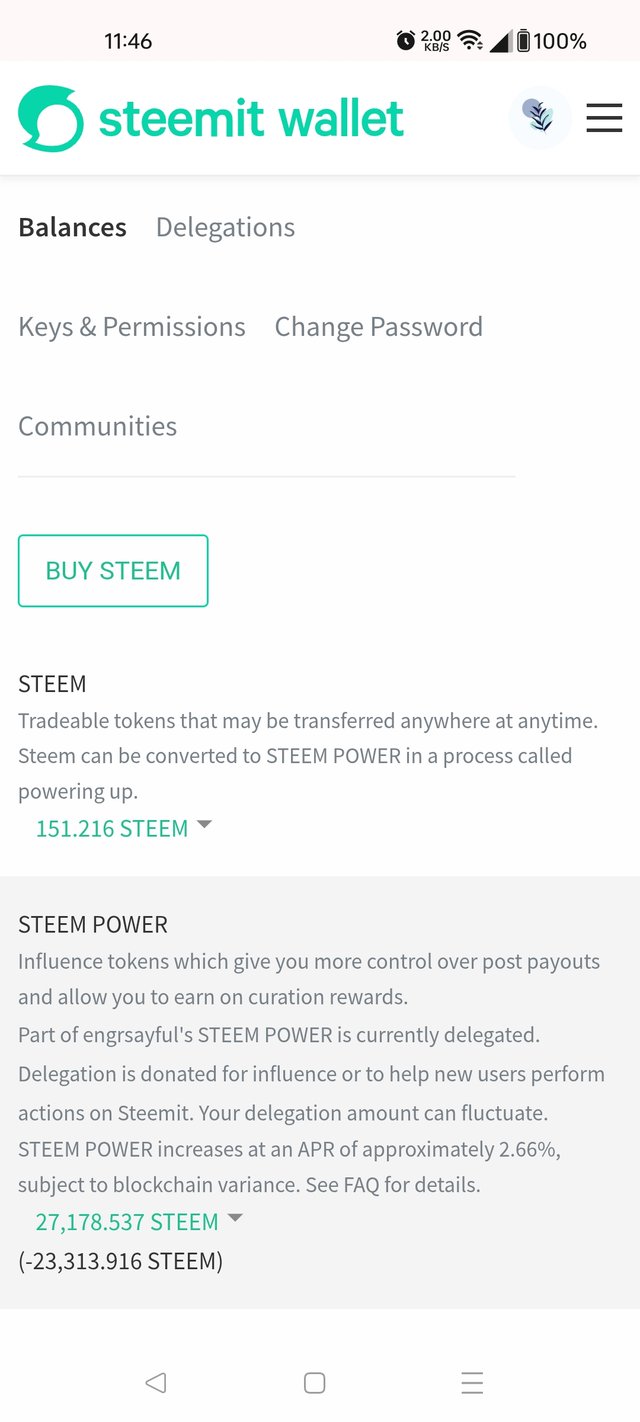This screenshot has width=640, height=1422.
Task: Go to the Communities tab
Action: (97, 426)
